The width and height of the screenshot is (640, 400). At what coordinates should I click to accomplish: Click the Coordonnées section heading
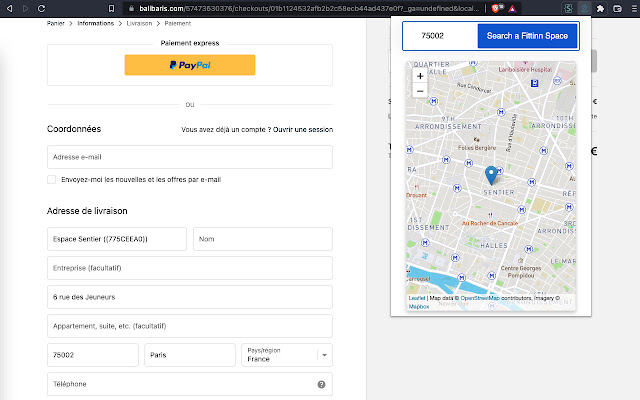point(74,129)
